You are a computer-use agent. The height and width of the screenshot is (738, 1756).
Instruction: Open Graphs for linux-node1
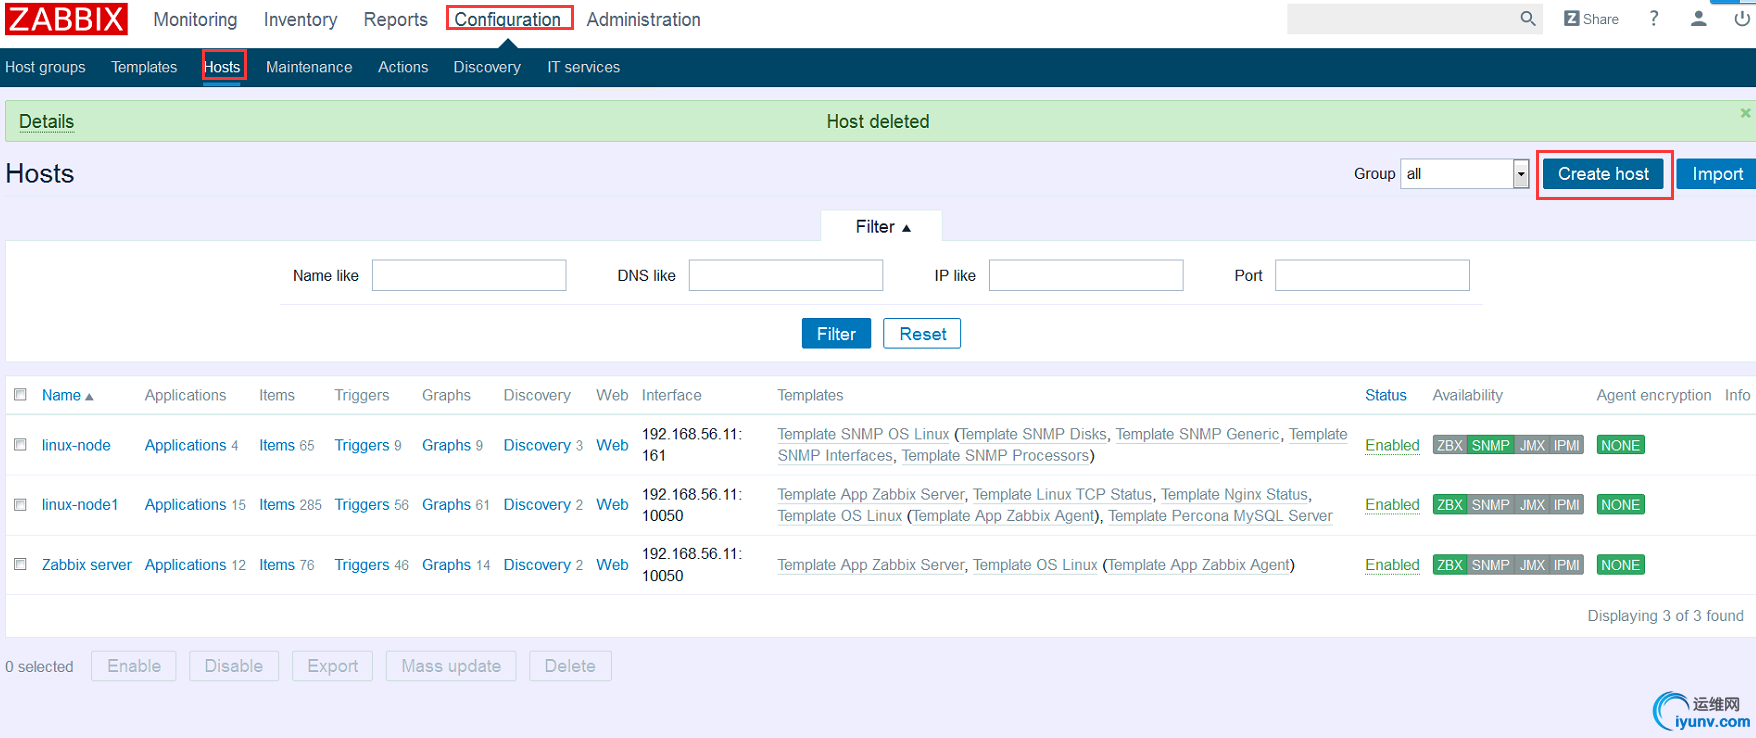[x=446, y=505]
